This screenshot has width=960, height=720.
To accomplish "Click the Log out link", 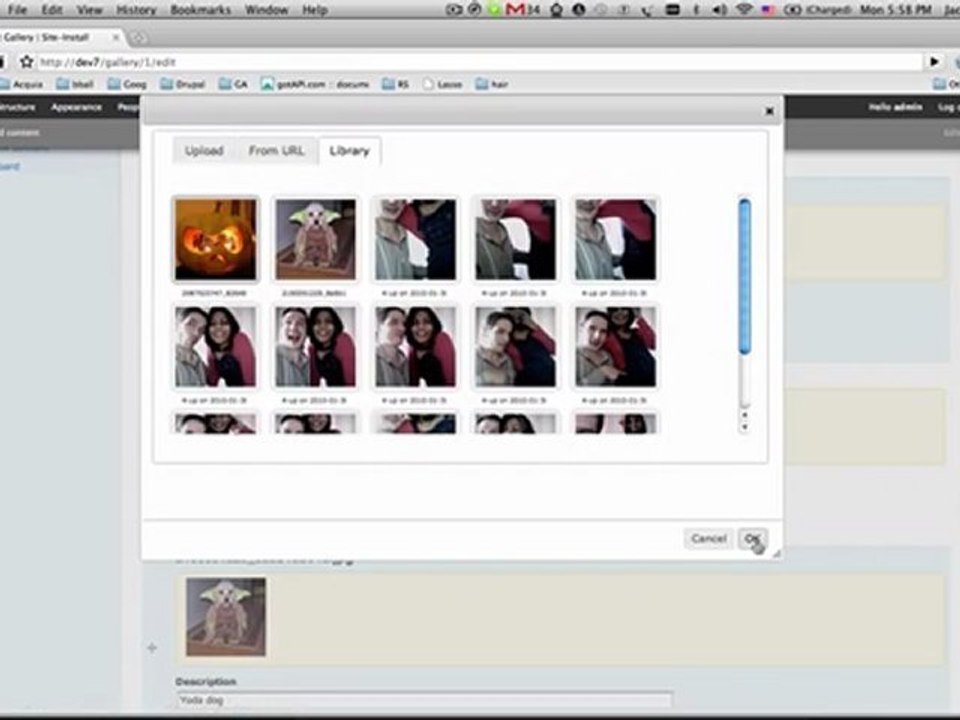I will click(948, 107).
